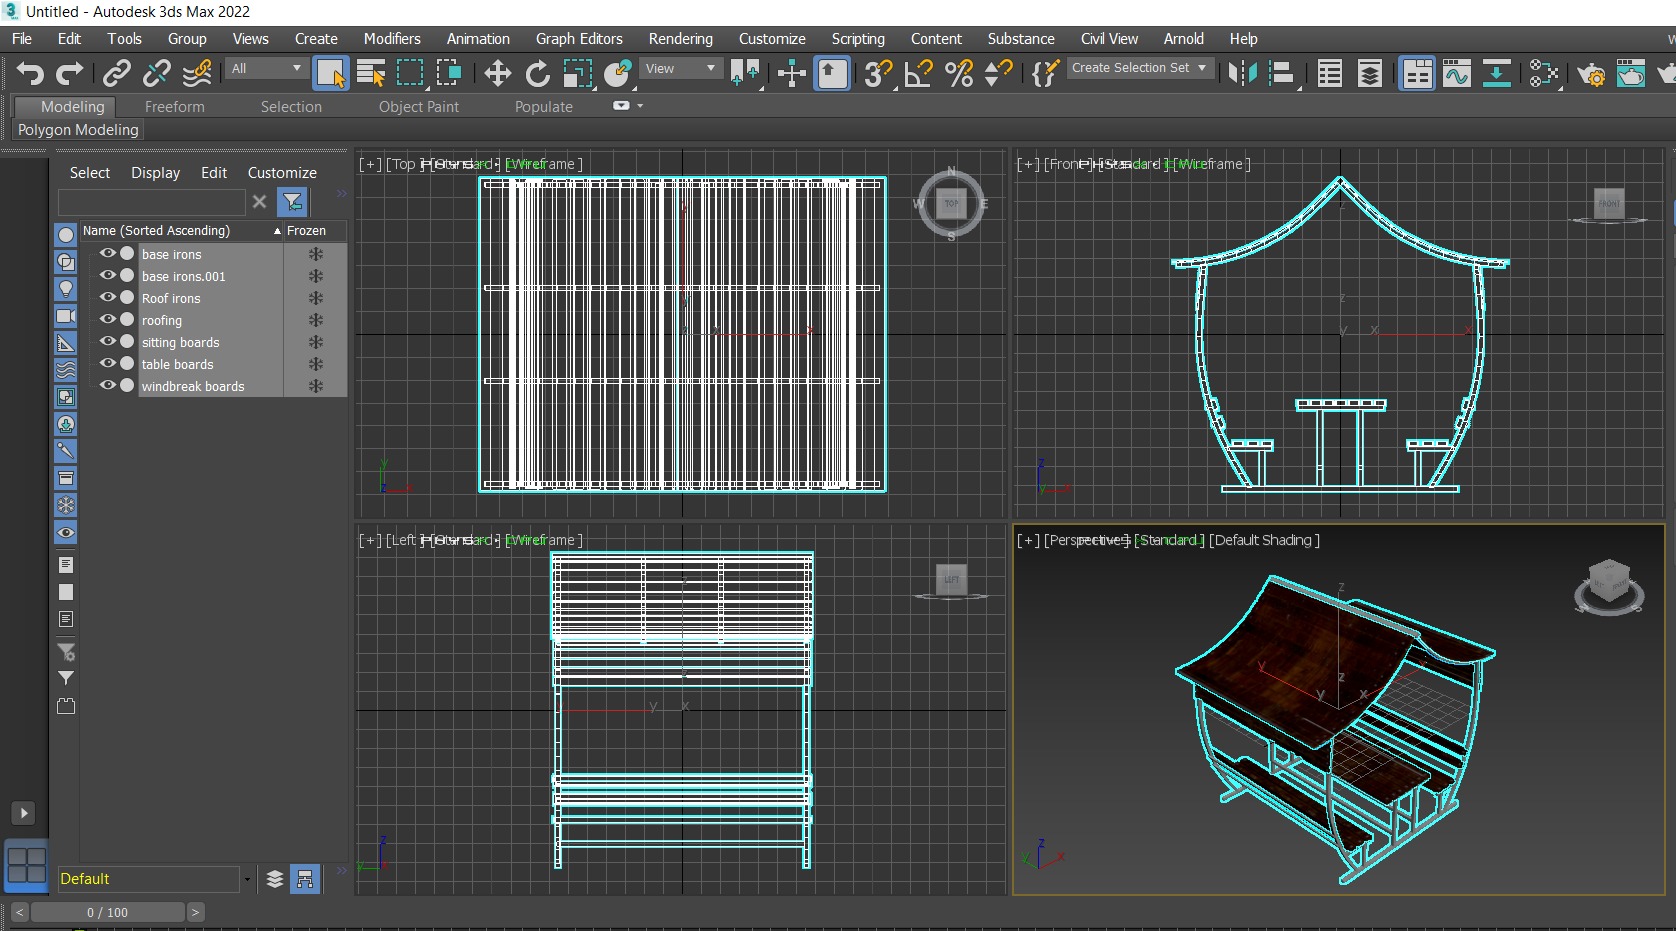Clear the Scene Explorer search field

[x=259, y=201]
